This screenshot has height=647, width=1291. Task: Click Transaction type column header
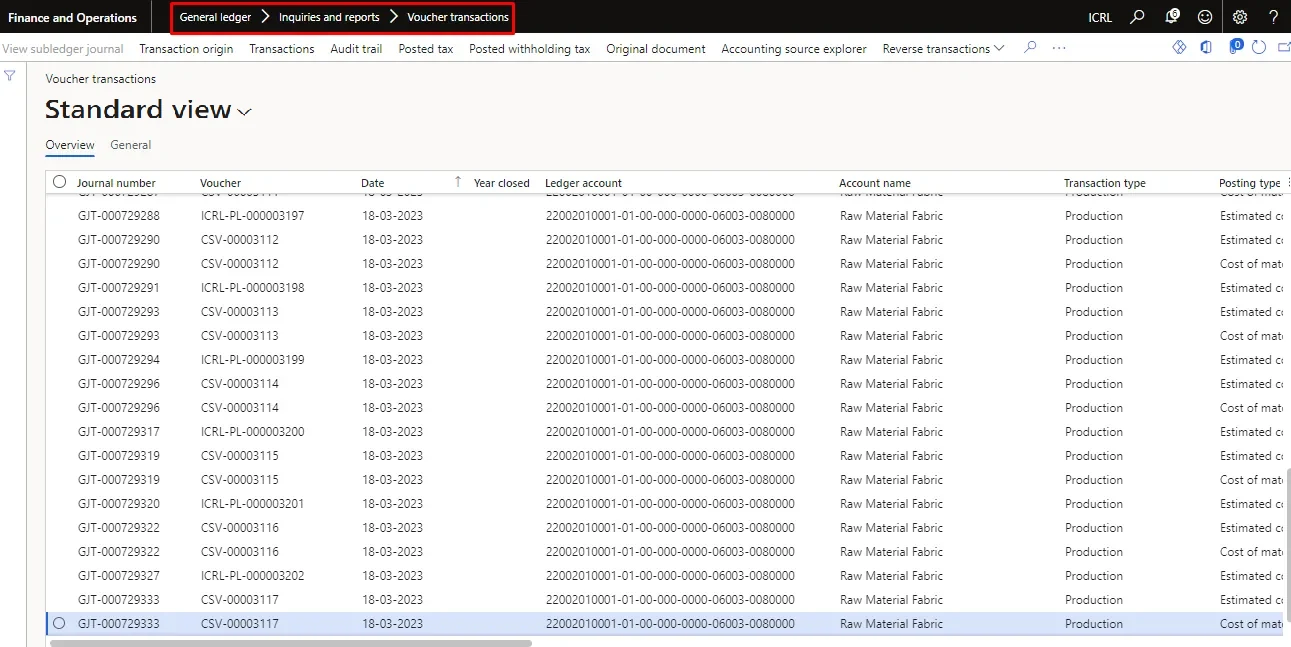point(1105,183)
